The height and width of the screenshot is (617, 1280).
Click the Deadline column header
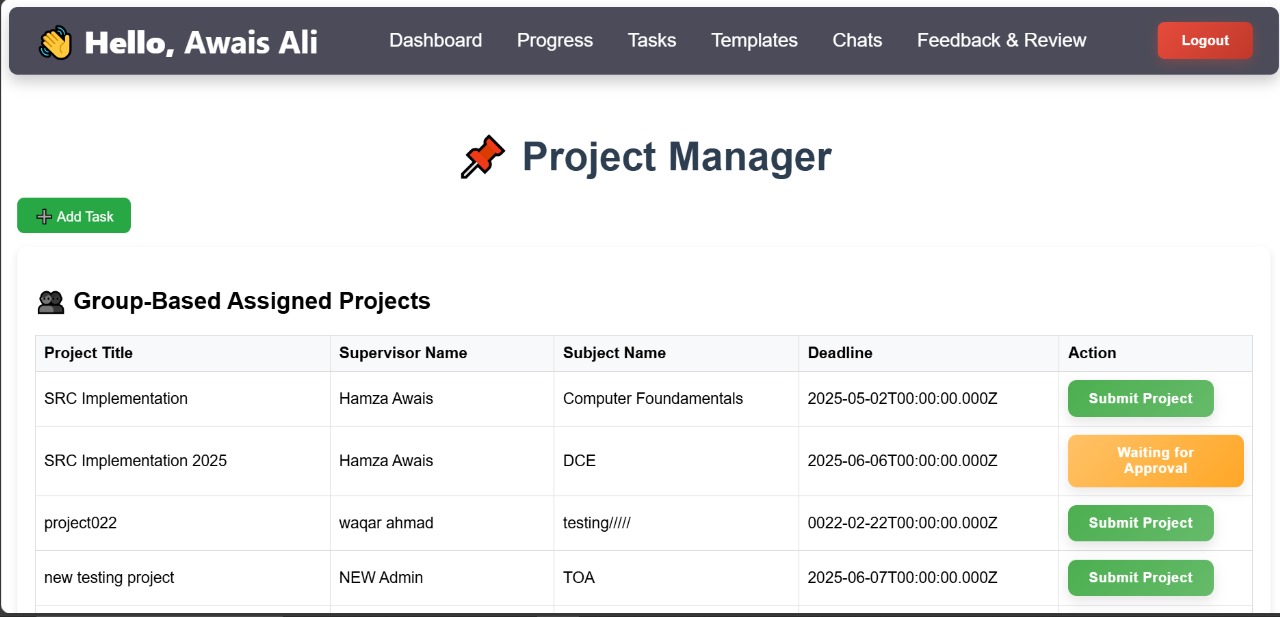coord(840,353)
